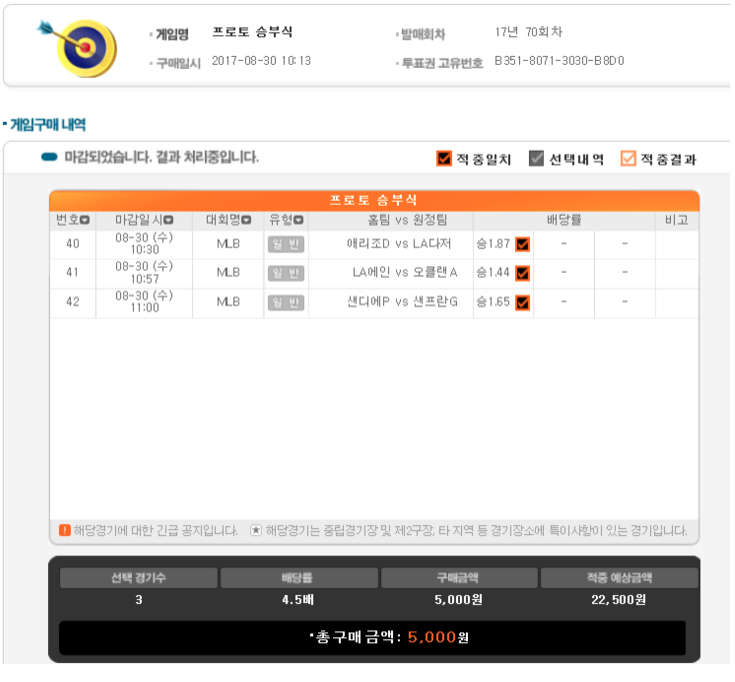Toggle the 승 1.44 checkbox for game 41
Screen dimensions: 735x682
tap(523, 273)
